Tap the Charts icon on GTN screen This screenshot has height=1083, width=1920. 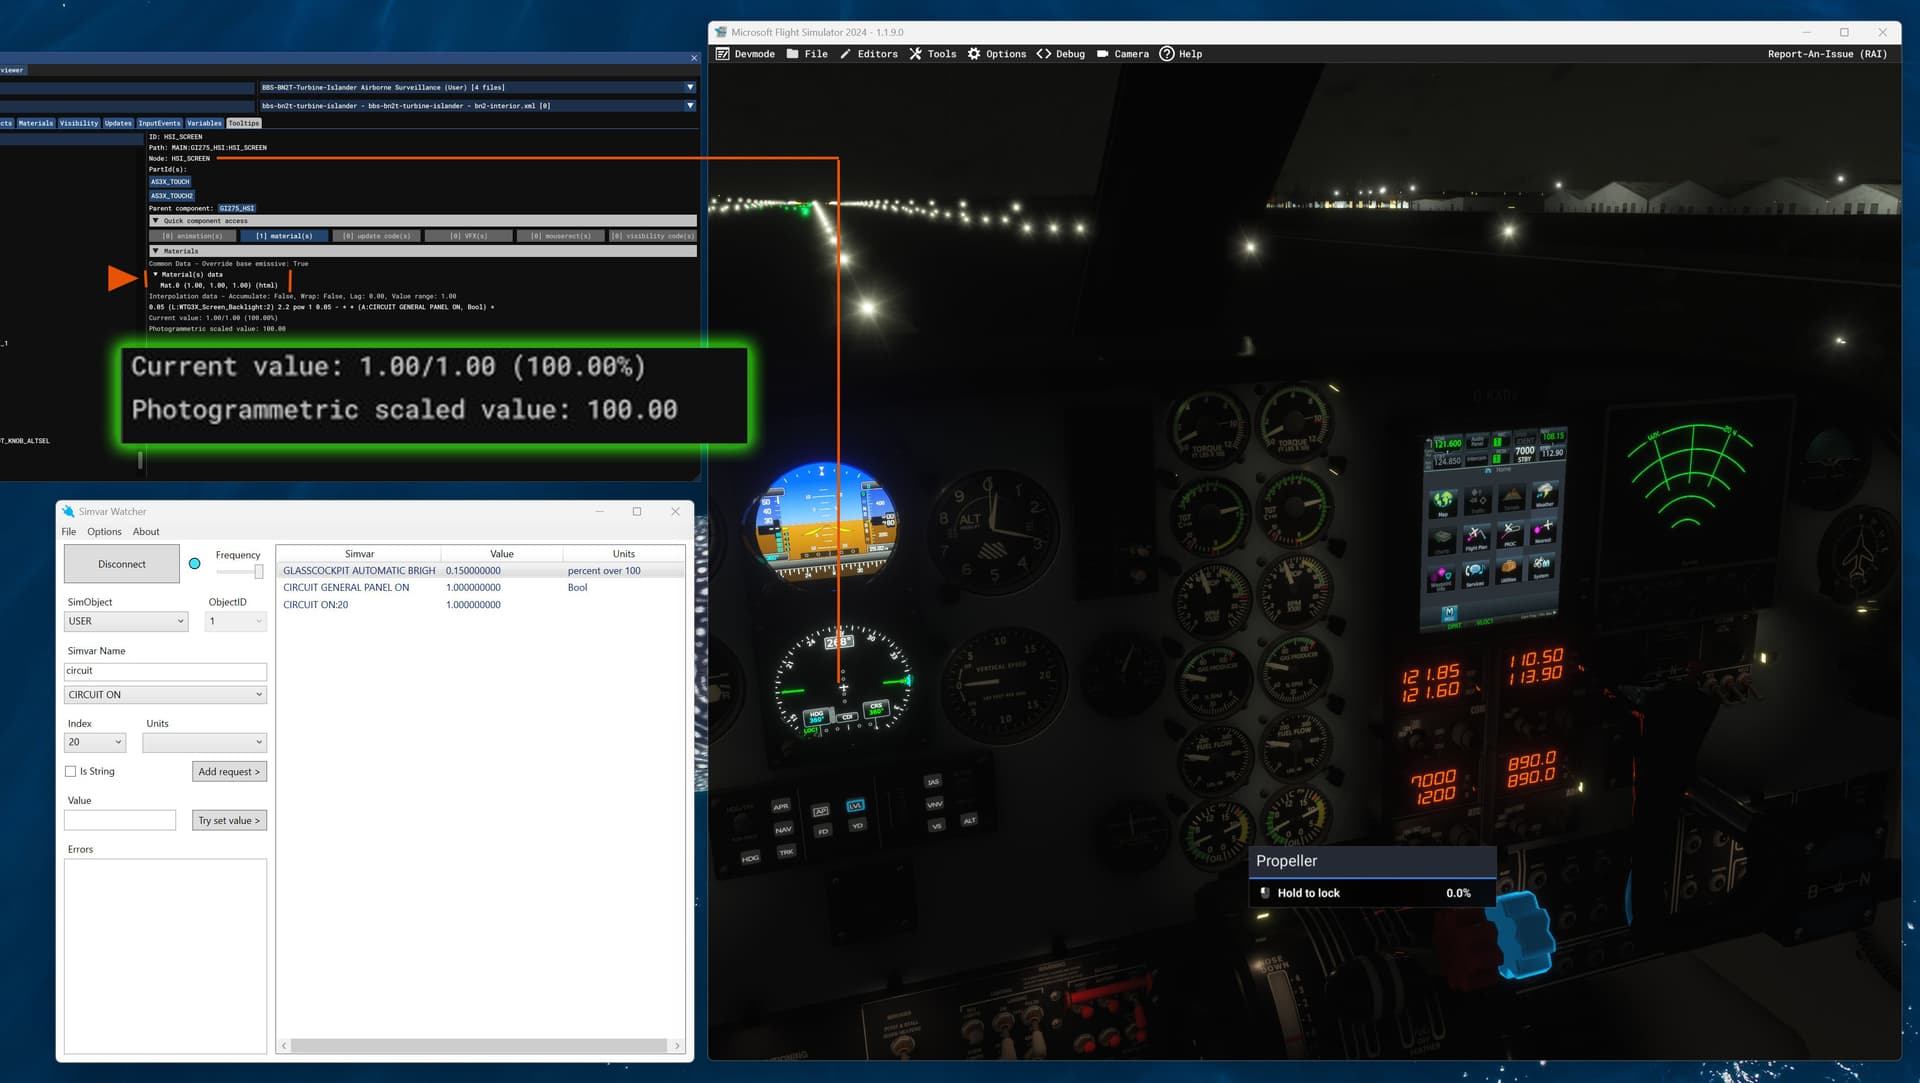1442,542
